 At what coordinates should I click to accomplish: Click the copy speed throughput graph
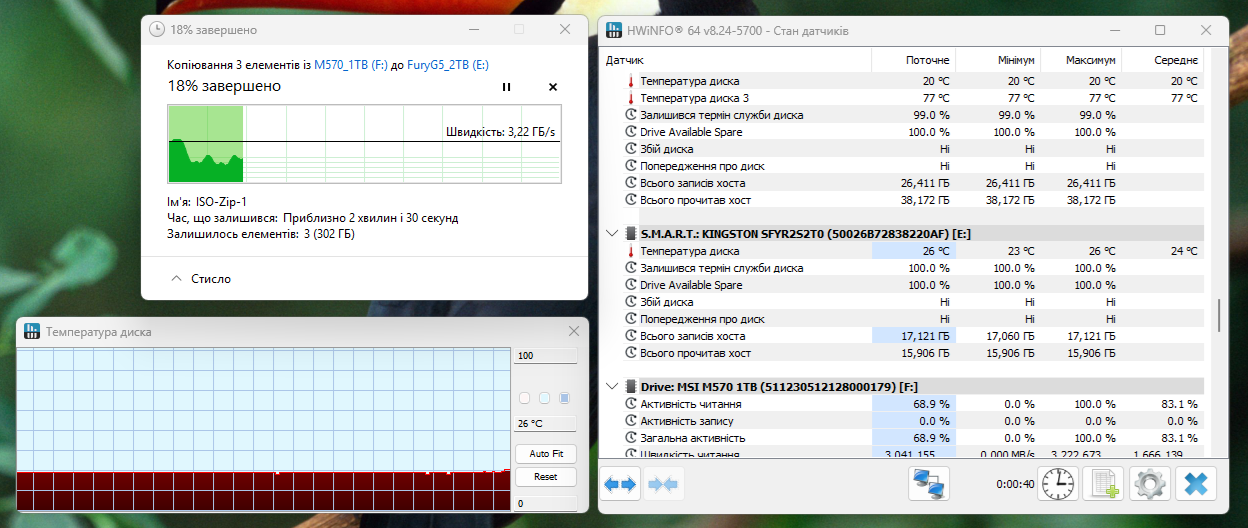coord(364,145)
